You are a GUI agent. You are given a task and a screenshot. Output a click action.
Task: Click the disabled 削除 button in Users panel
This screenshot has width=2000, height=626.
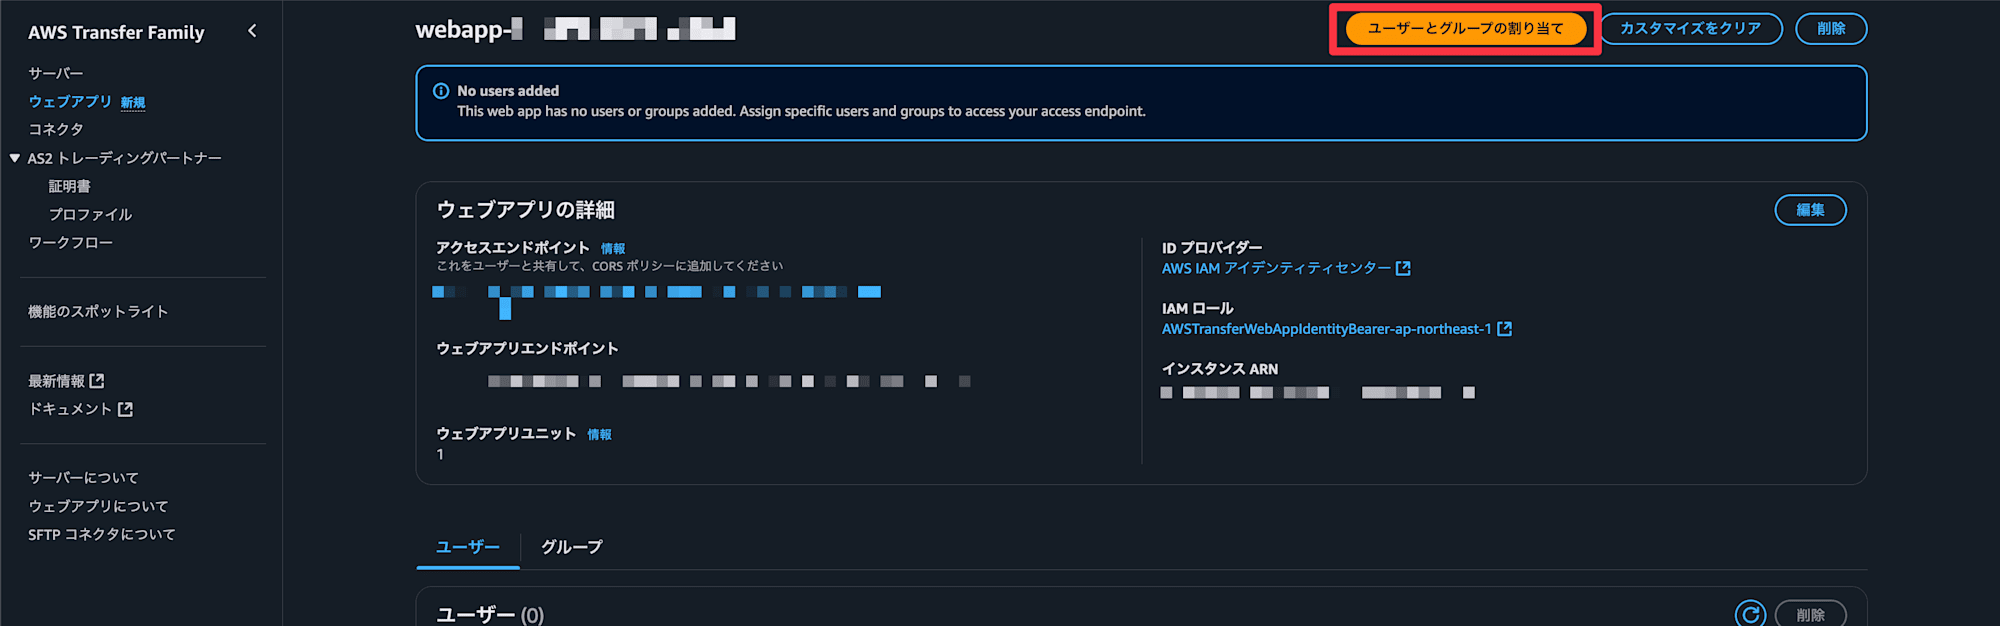click(1810, 614)
